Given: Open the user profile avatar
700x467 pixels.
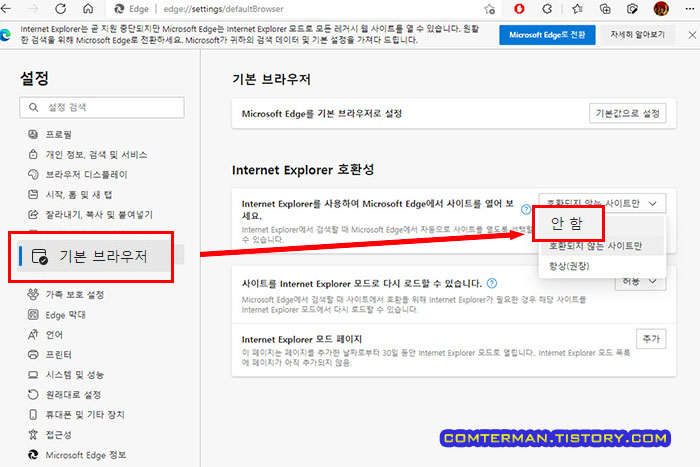Looking at the screenshot, I should click(661, 8).
